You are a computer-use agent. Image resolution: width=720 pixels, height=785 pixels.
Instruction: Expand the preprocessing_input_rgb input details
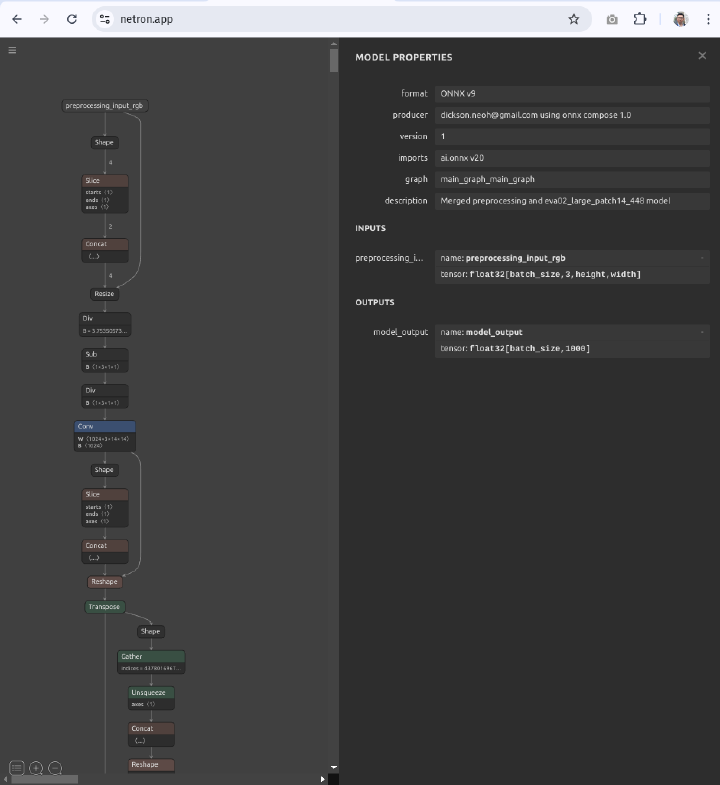(x=702, y=258)
